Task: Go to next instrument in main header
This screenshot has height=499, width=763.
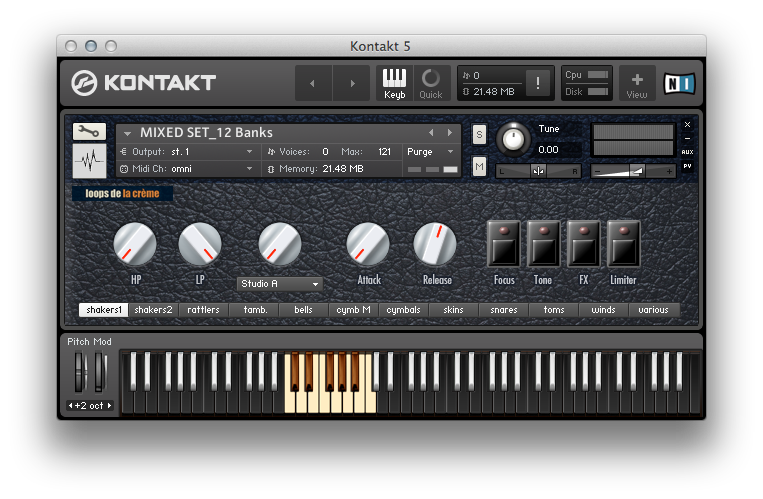Action: (352, 83)
